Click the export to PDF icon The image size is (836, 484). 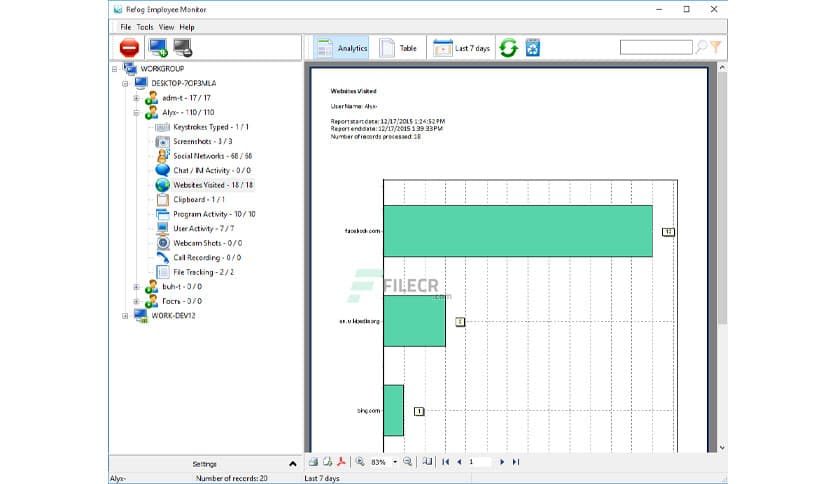(341, 462)
